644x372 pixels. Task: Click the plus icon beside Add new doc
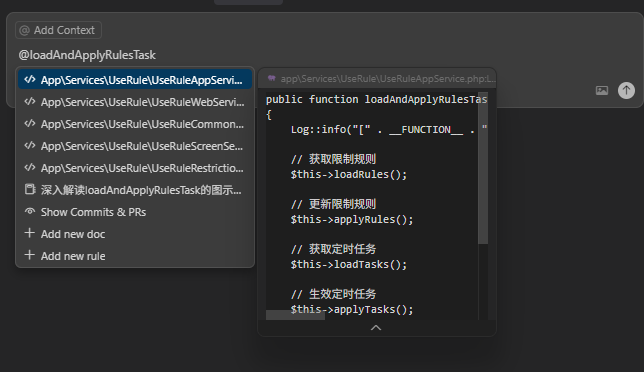tap(29, 233)
